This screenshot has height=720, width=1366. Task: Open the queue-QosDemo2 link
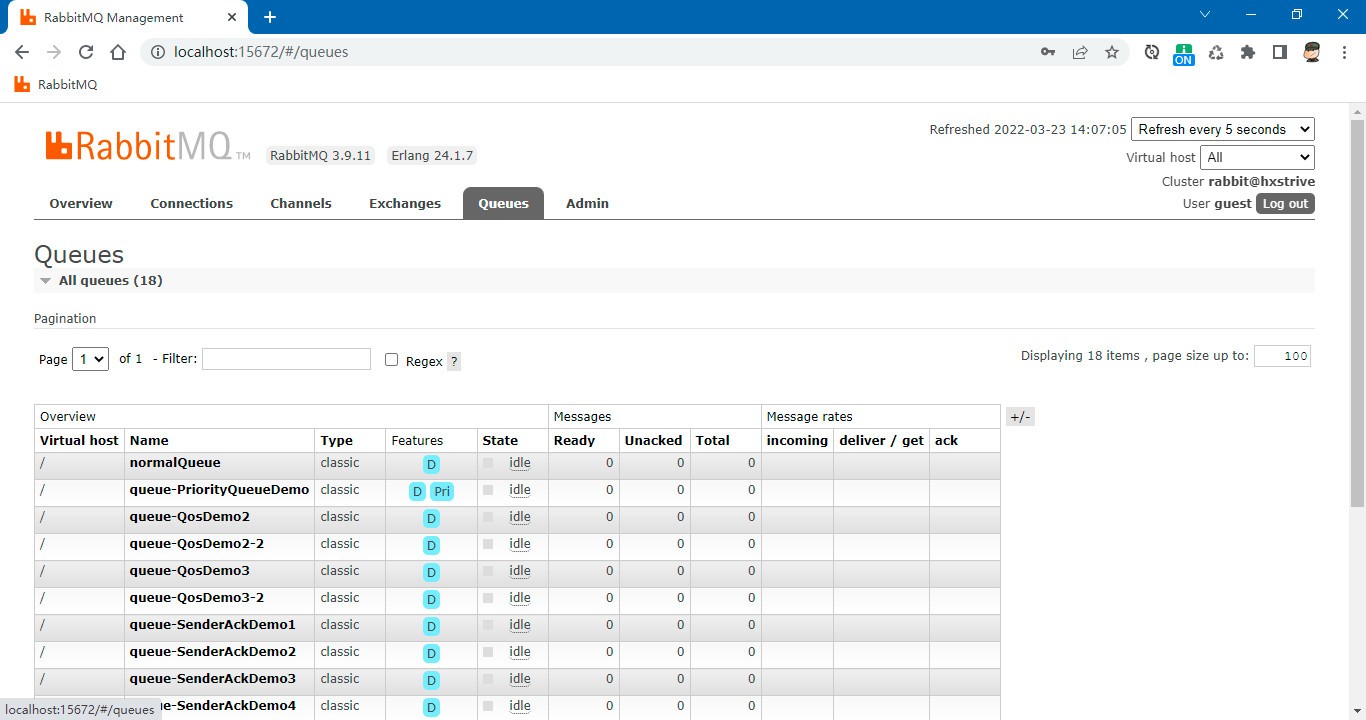(x=189, y=517)
